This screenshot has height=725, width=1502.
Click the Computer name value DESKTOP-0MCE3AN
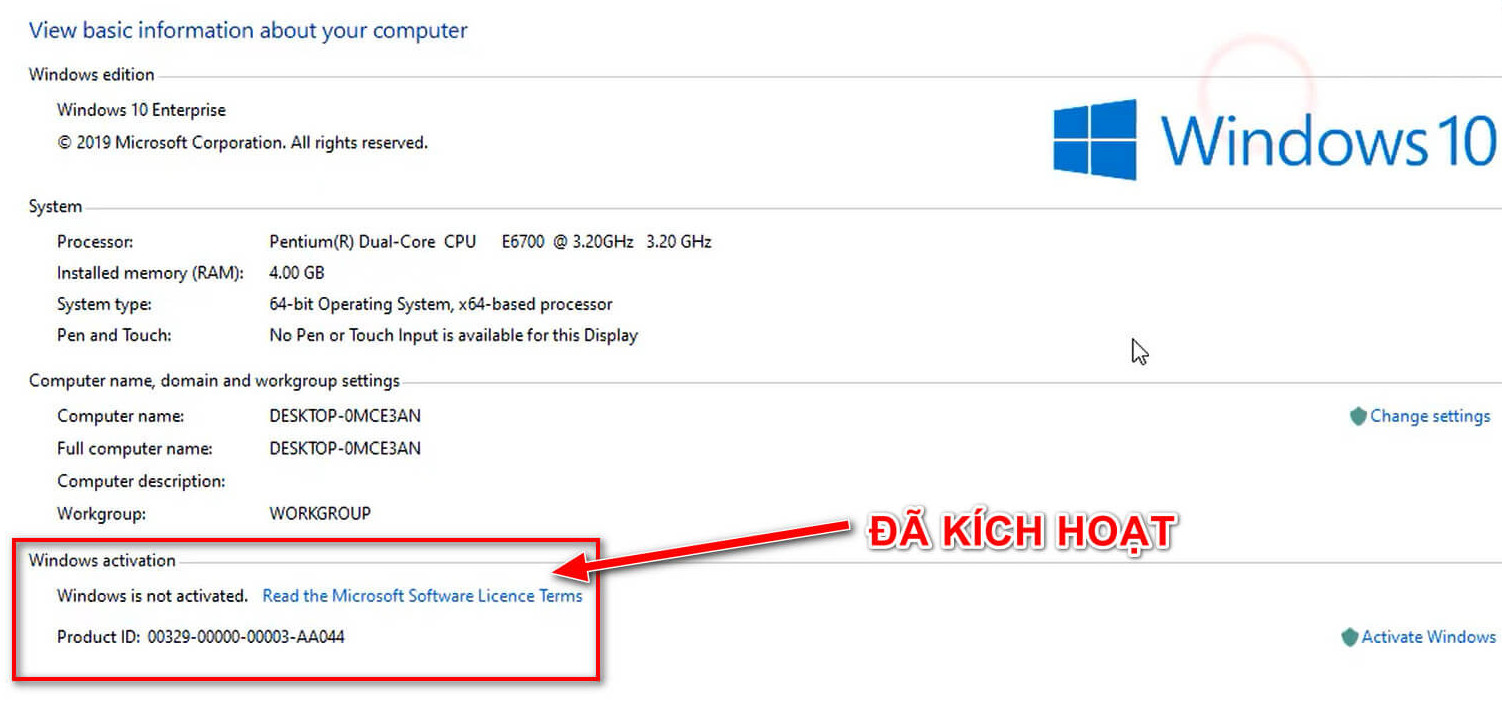[x=345, y=416]
